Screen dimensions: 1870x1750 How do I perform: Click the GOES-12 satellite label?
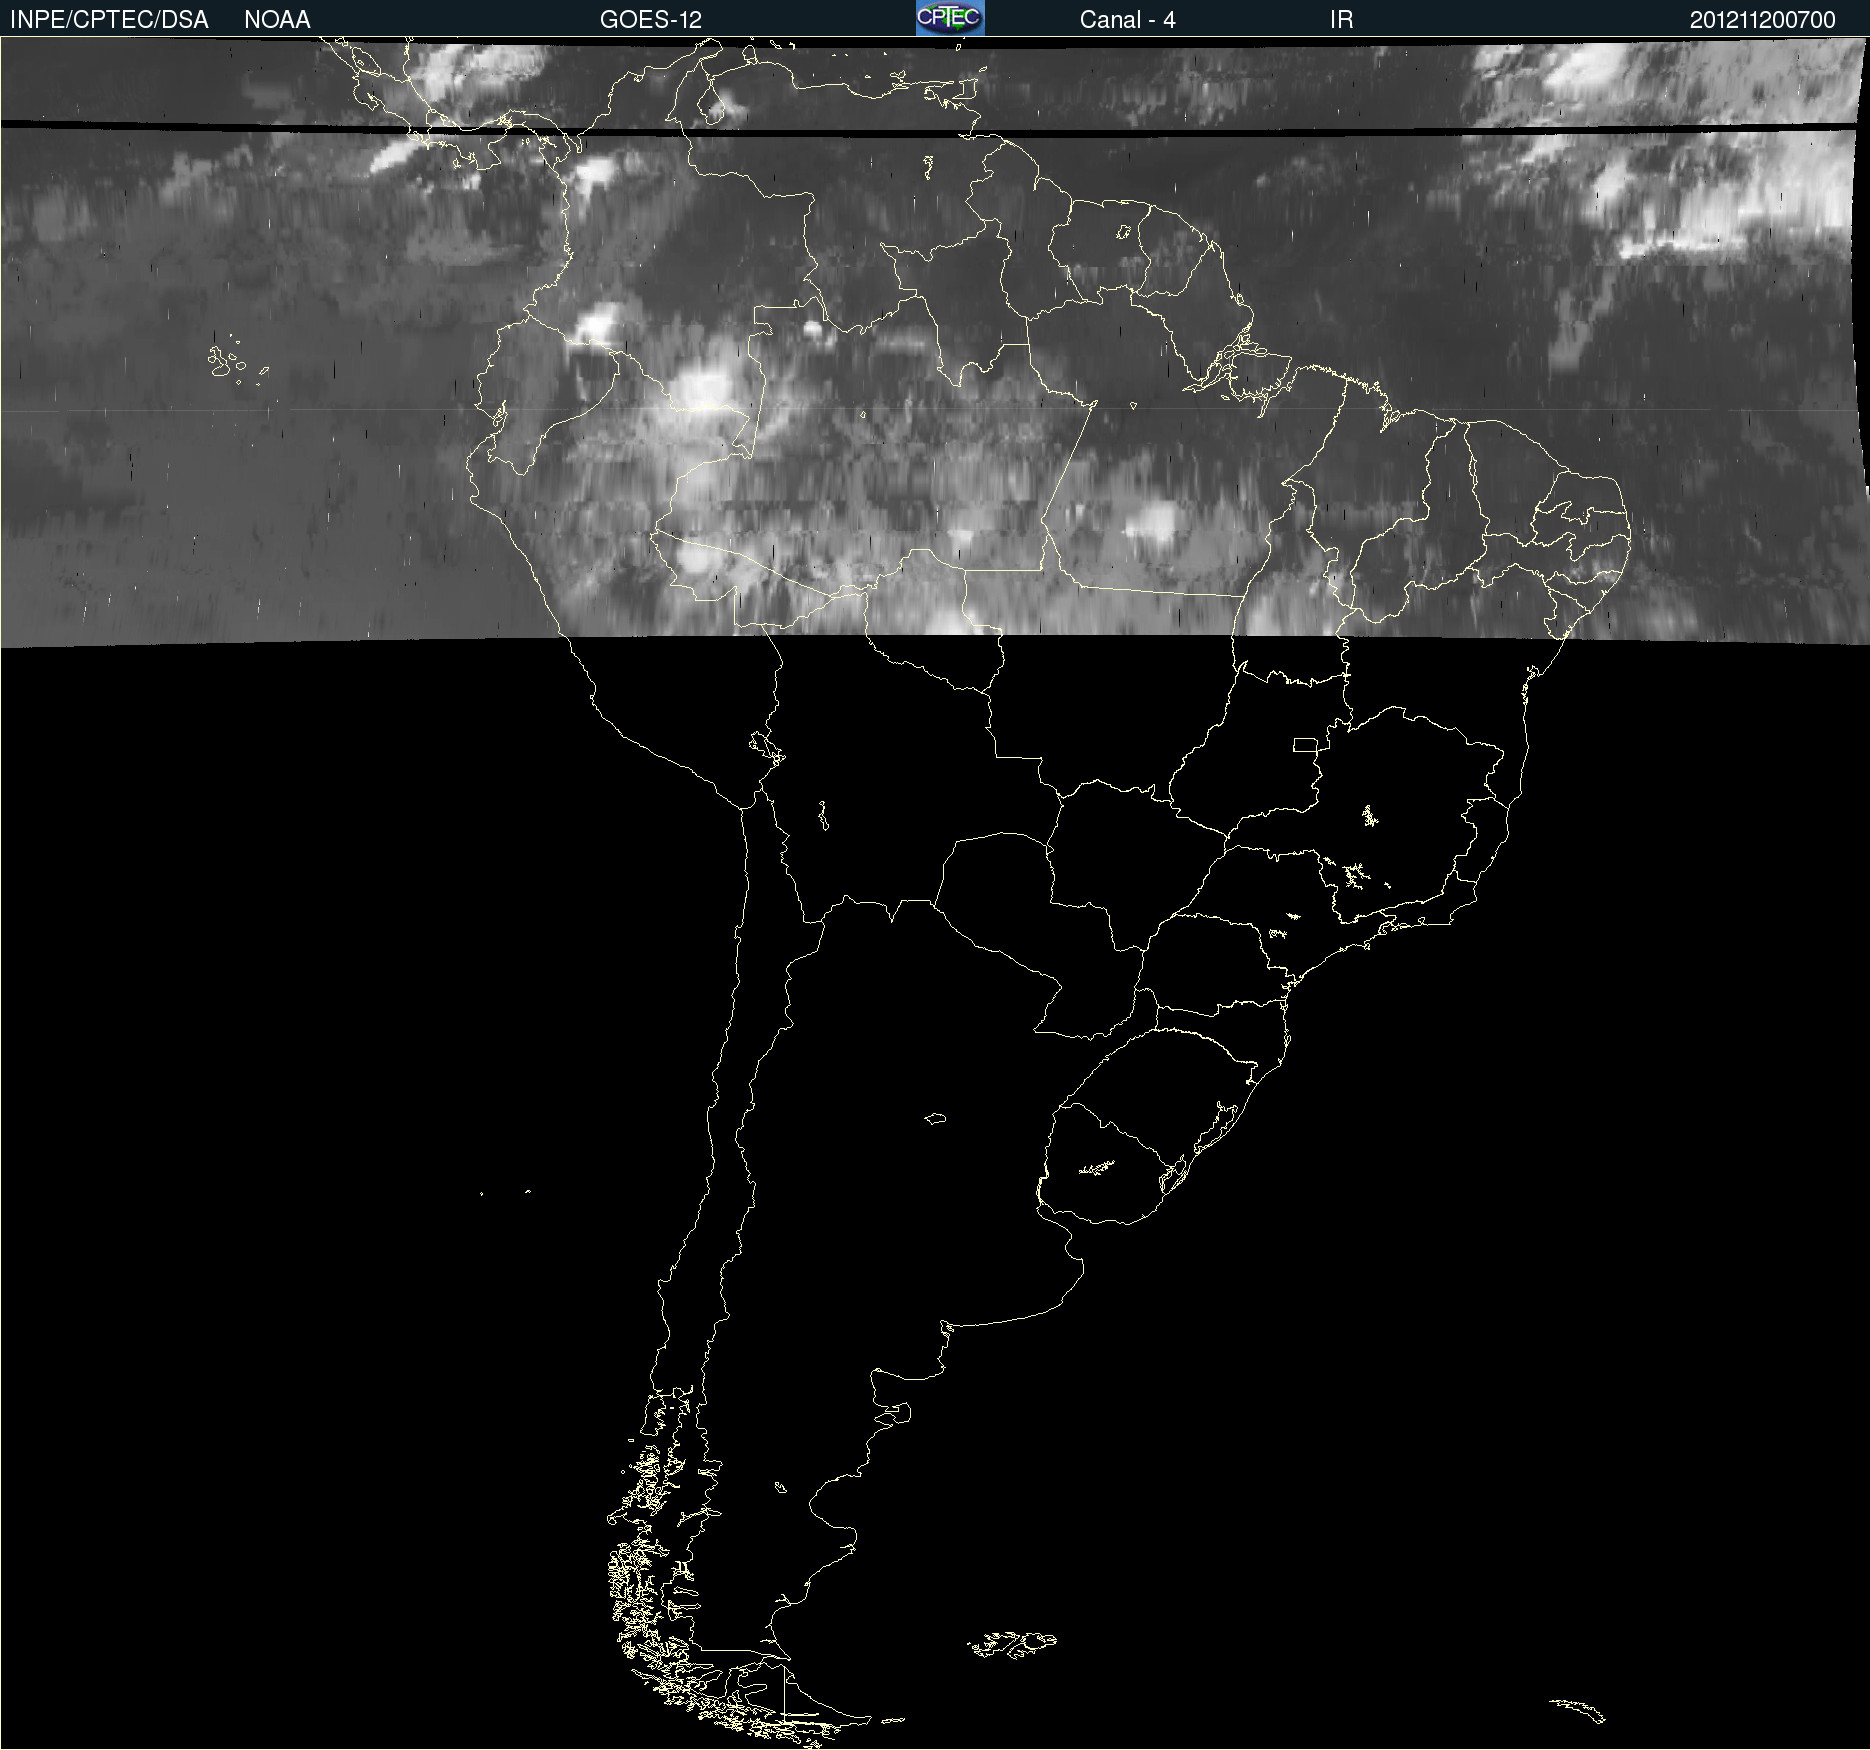coord(651,20)
